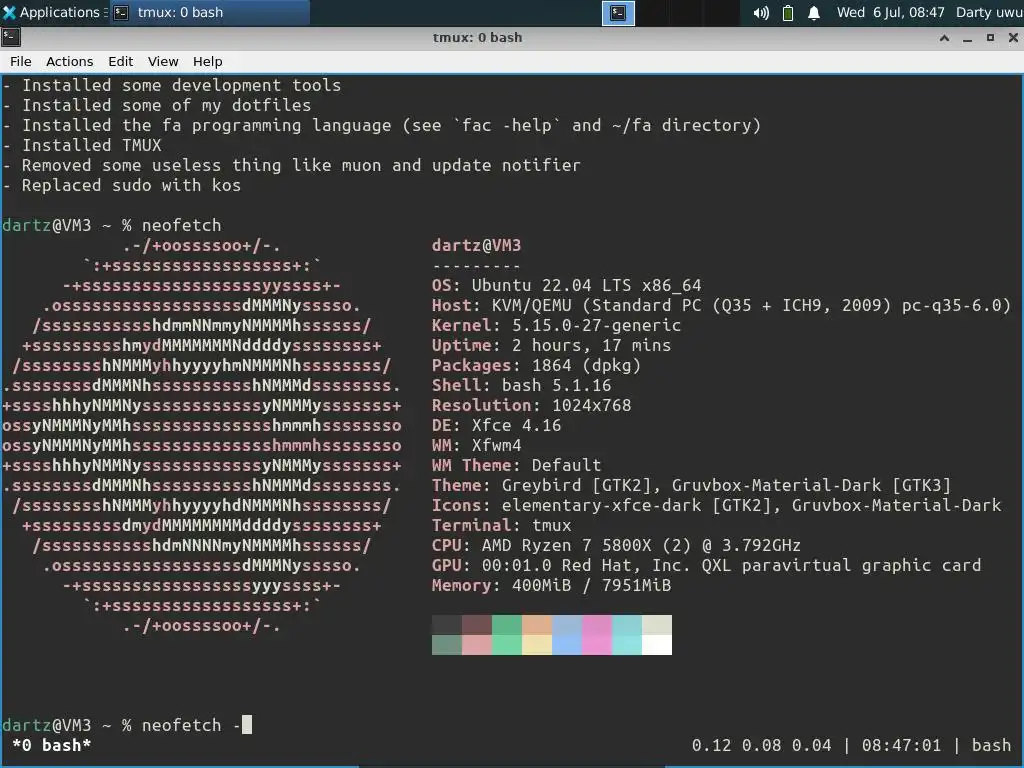Click the 'Packages: 1864 (dpkg)' line

coord(536,366)
